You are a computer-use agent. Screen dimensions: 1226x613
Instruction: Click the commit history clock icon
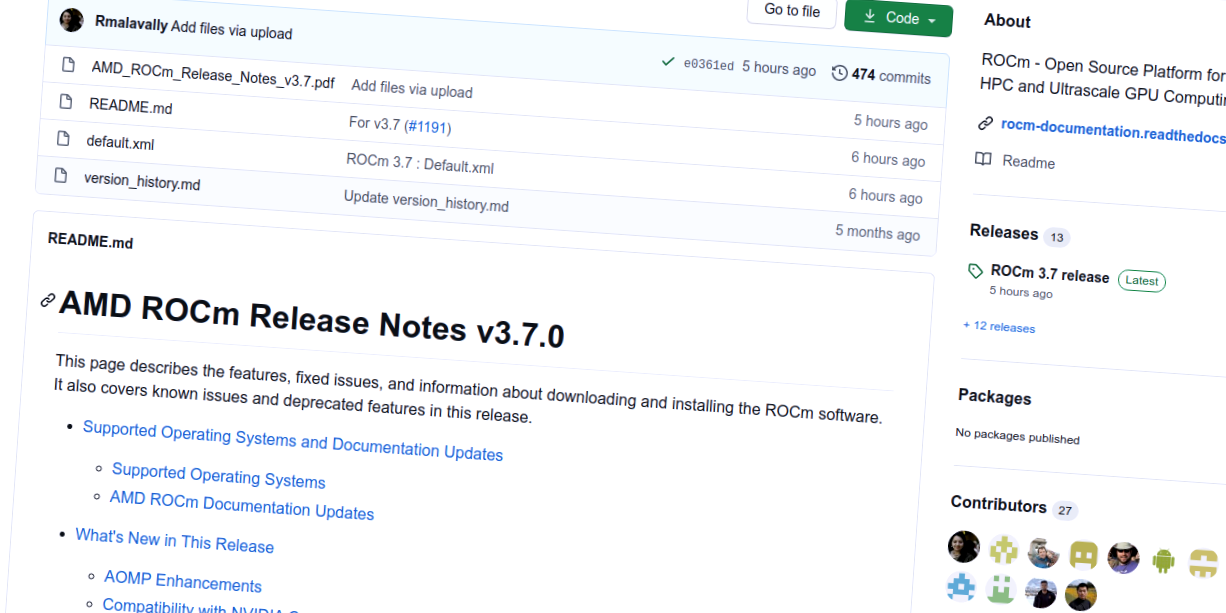tap(839, 73)
